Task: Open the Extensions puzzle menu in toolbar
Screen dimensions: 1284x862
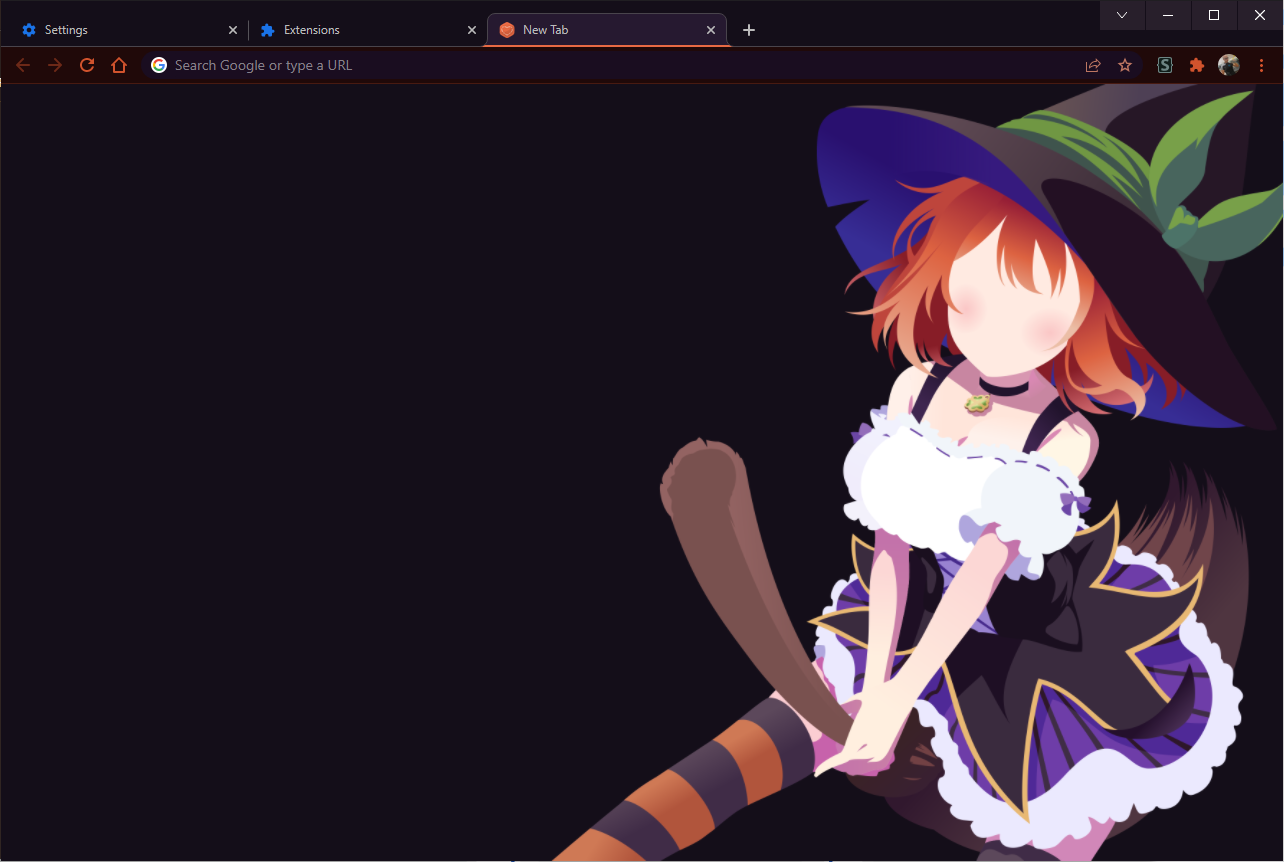Action: pos(1197,65)
